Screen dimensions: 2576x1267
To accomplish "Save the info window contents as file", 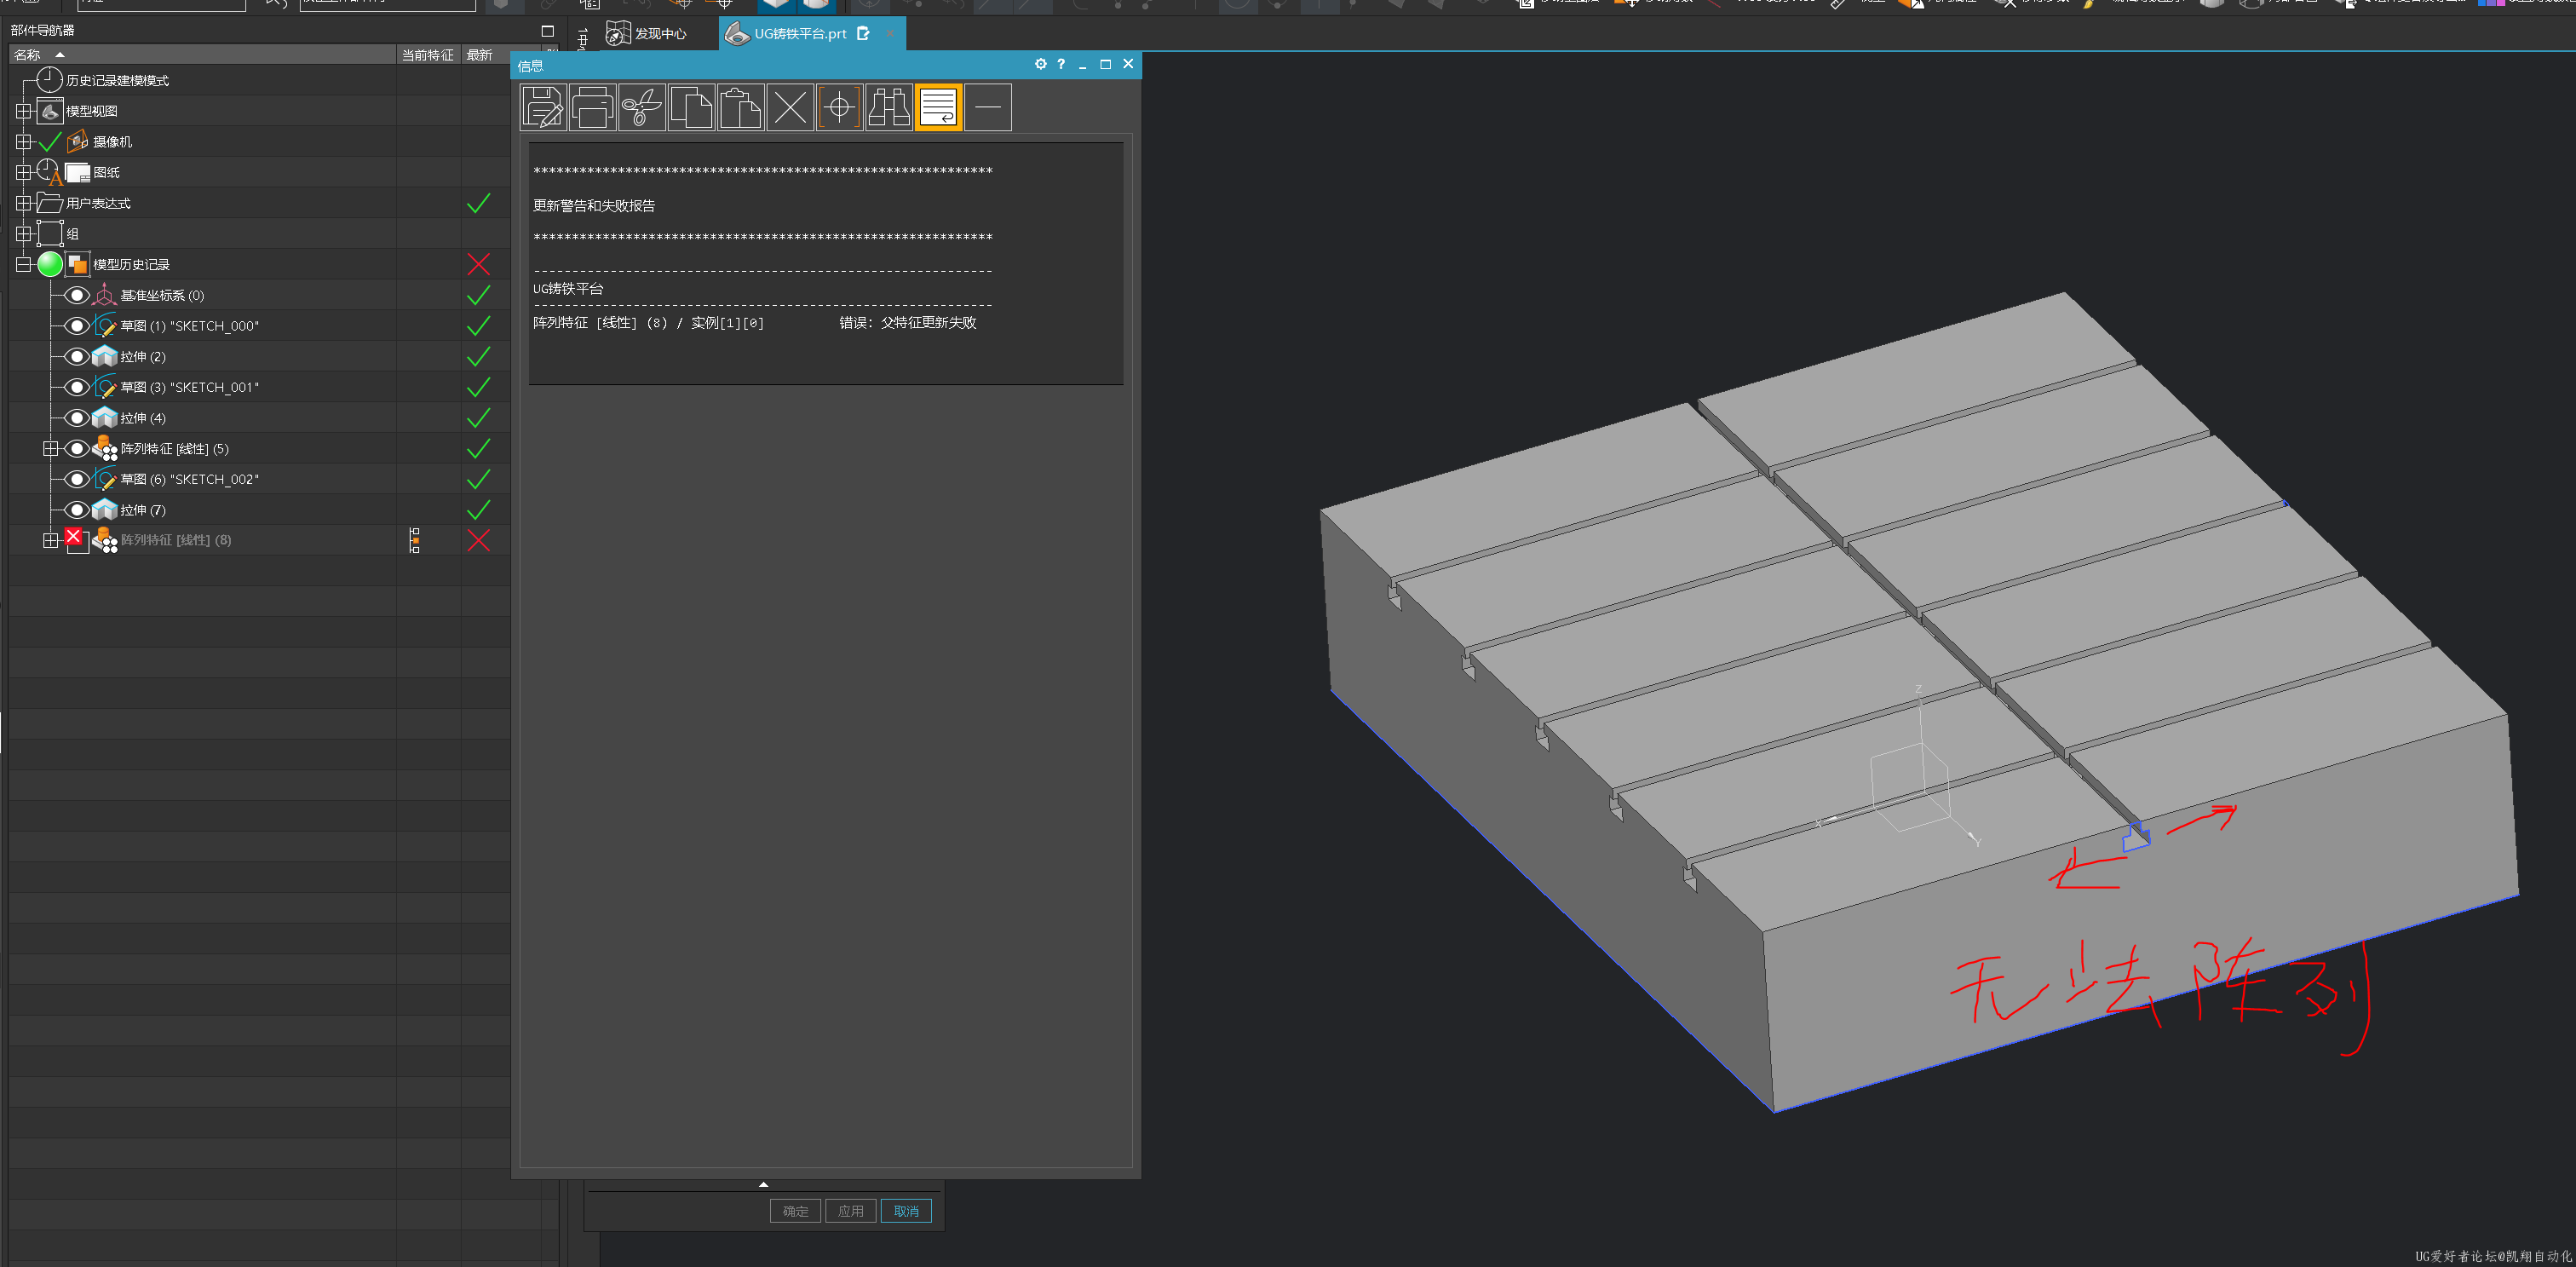I will (x=543, y=107).
